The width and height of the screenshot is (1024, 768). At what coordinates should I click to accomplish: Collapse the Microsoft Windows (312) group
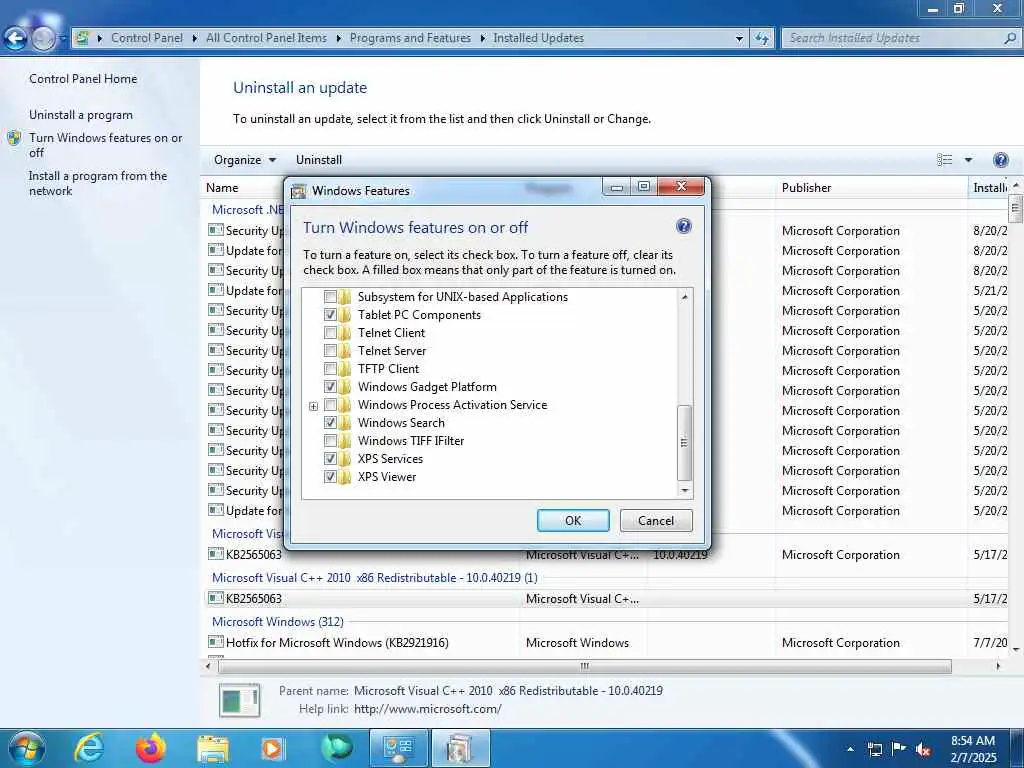click(278, 622)
